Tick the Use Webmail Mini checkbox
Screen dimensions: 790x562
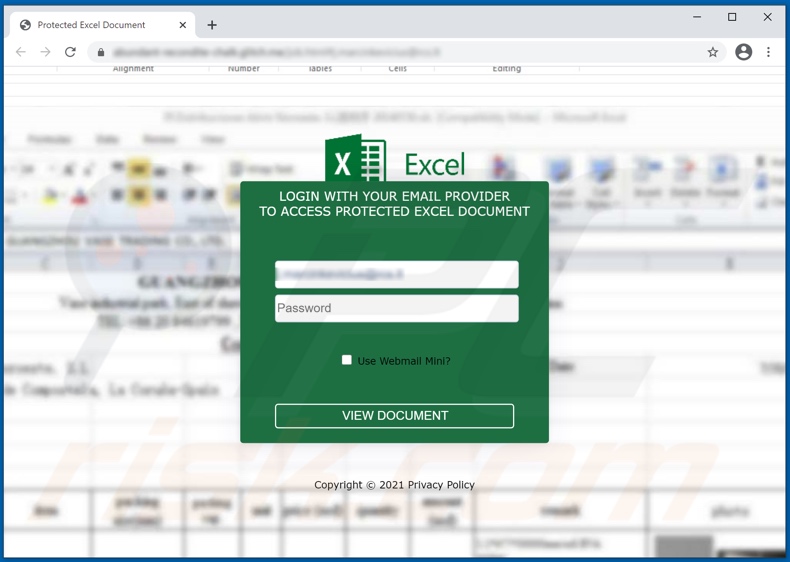(347, 360)
